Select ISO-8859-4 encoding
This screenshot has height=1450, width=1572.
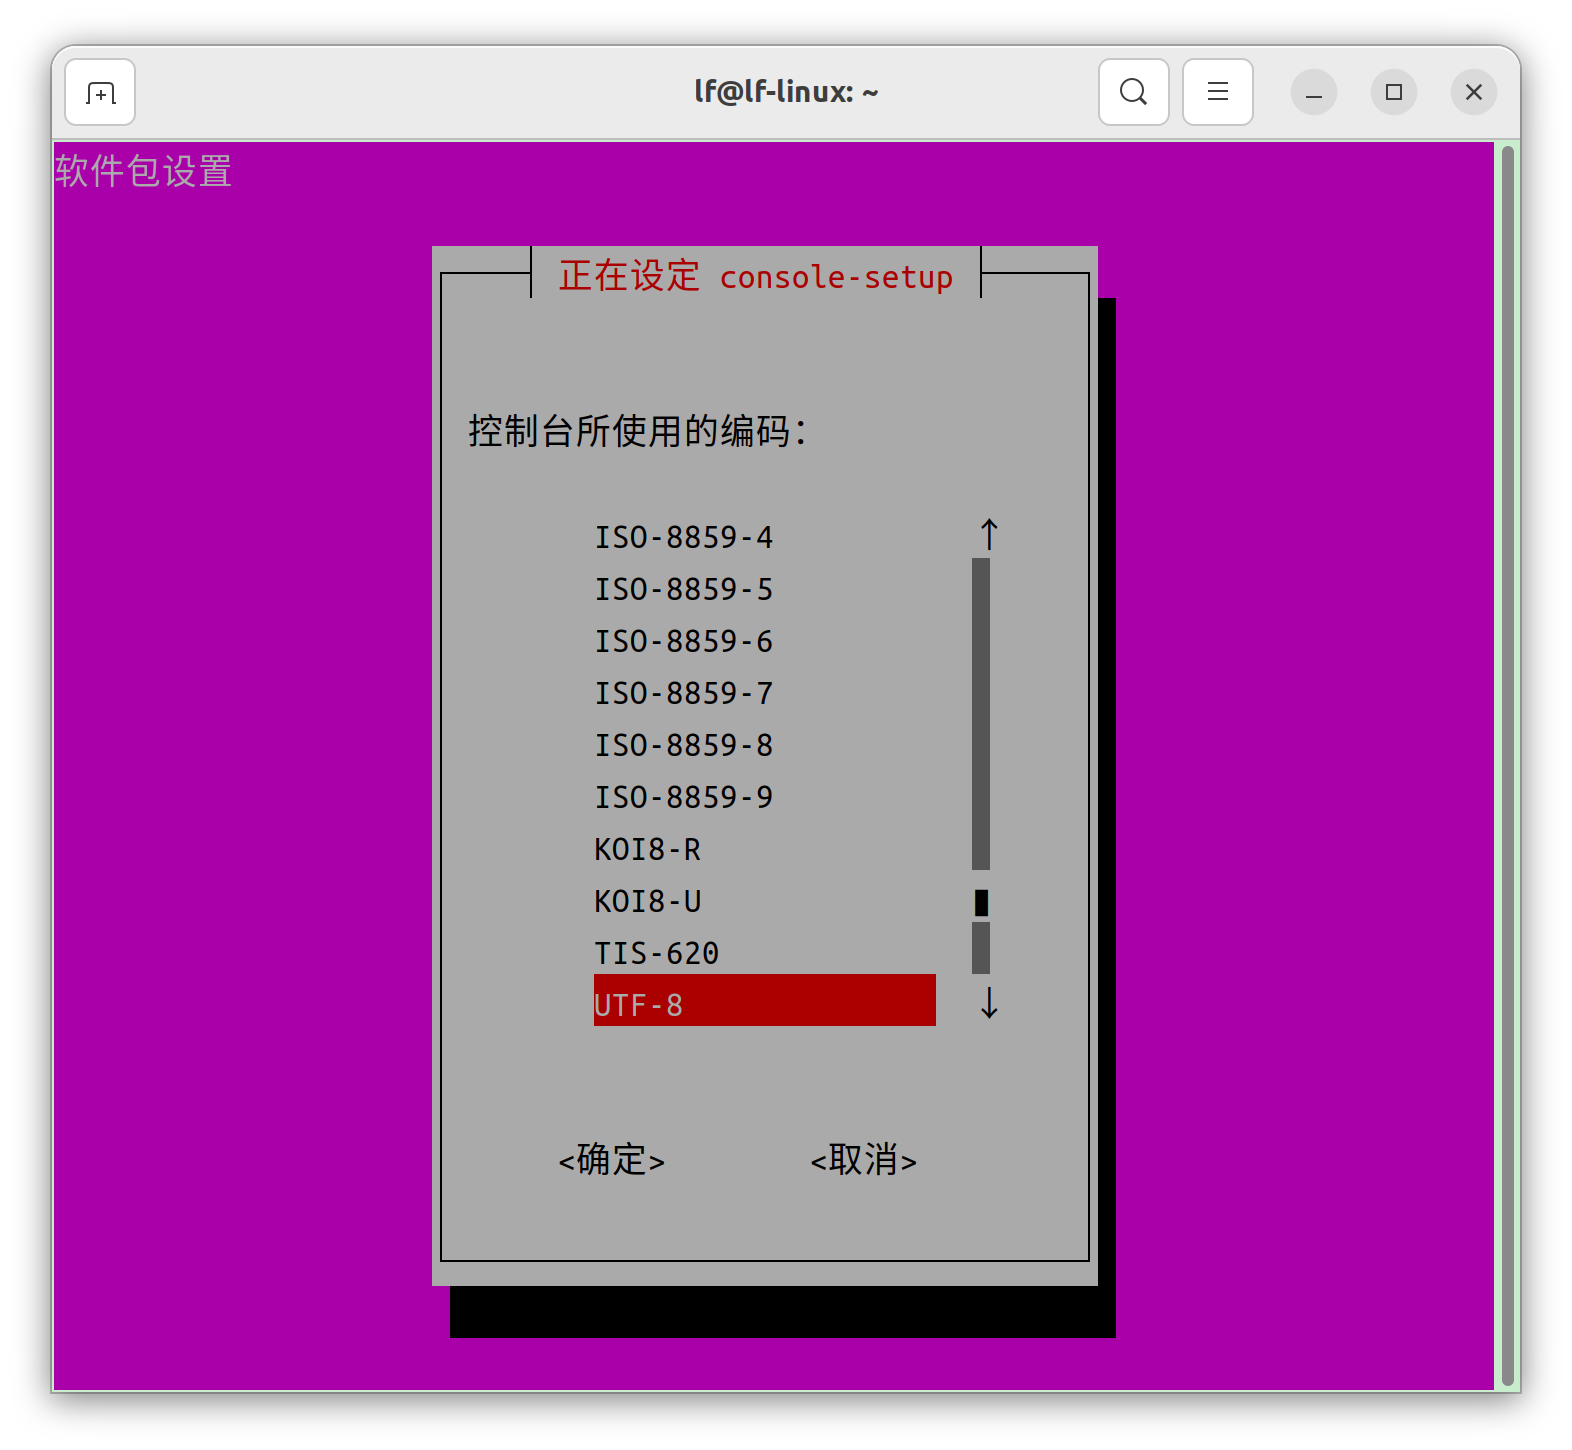click(x=765, y=537)
